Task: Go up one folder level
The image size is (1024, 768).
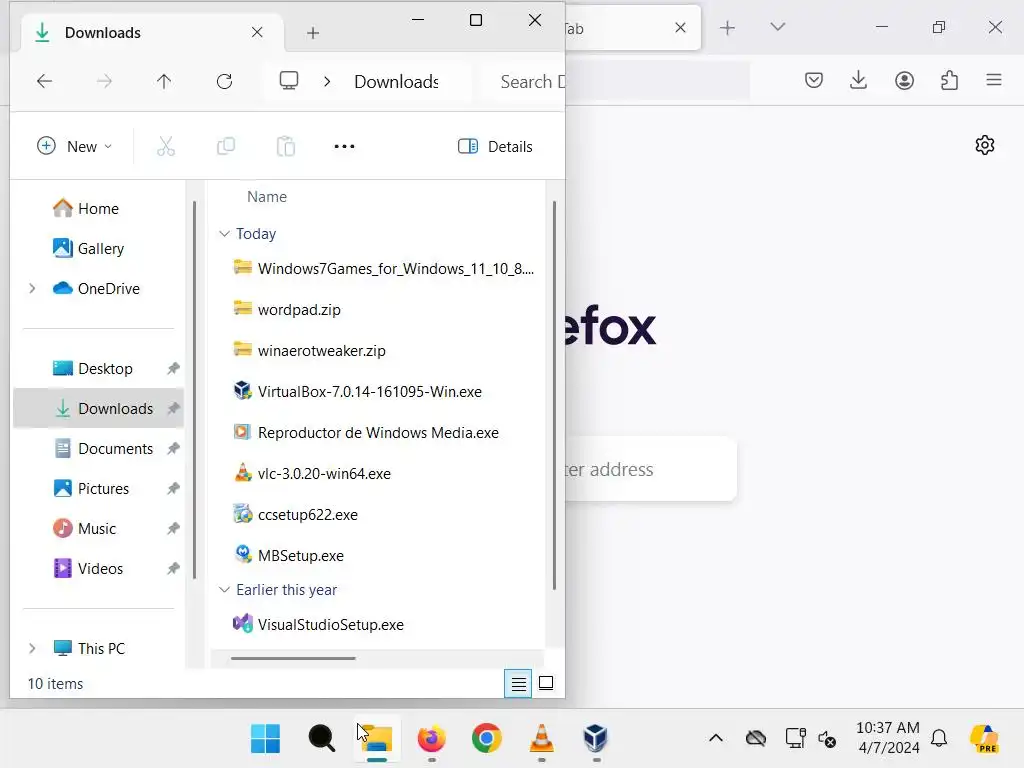Action: [x=164, y=81]
